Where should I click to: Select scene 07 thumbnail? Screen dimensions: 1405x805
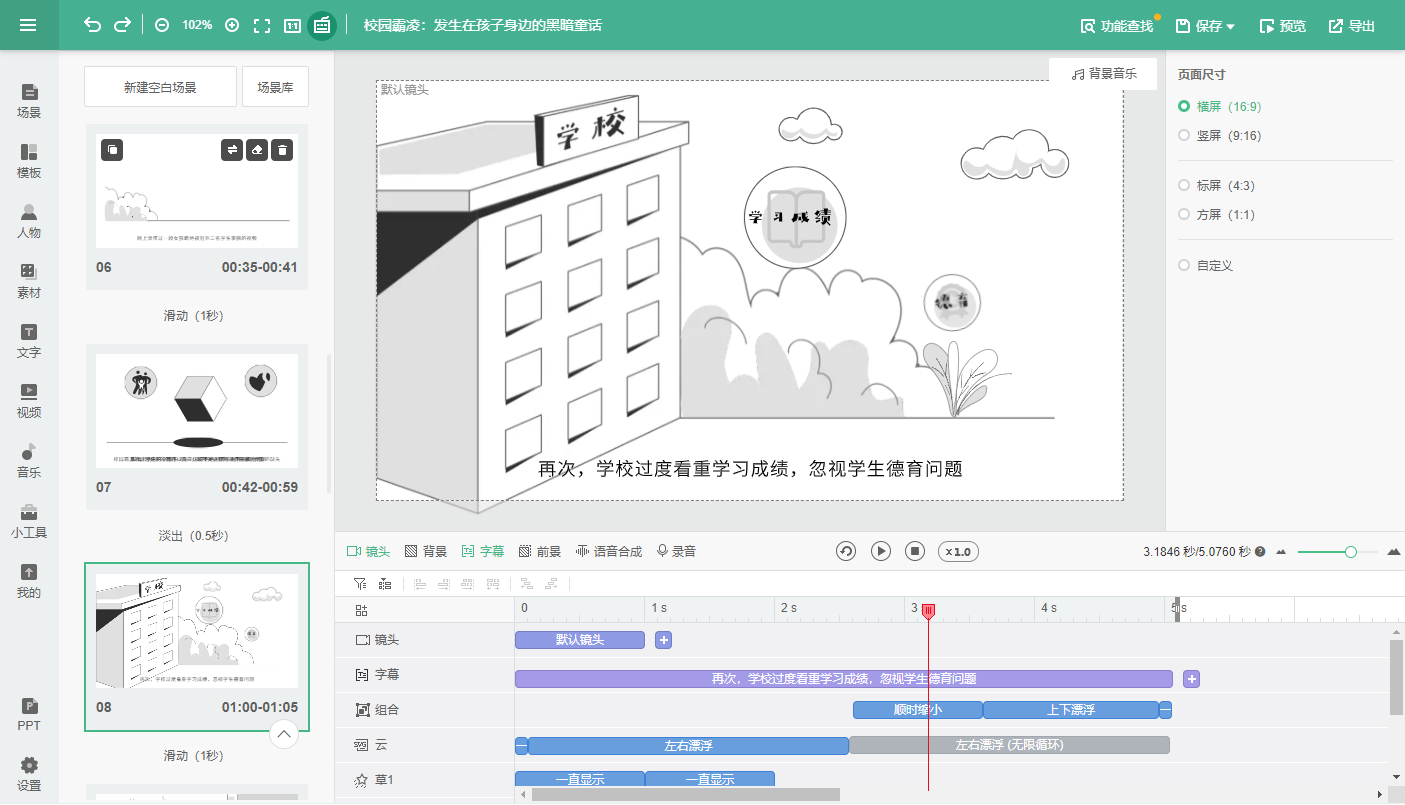pyautogui.click(x=197, y=411)
